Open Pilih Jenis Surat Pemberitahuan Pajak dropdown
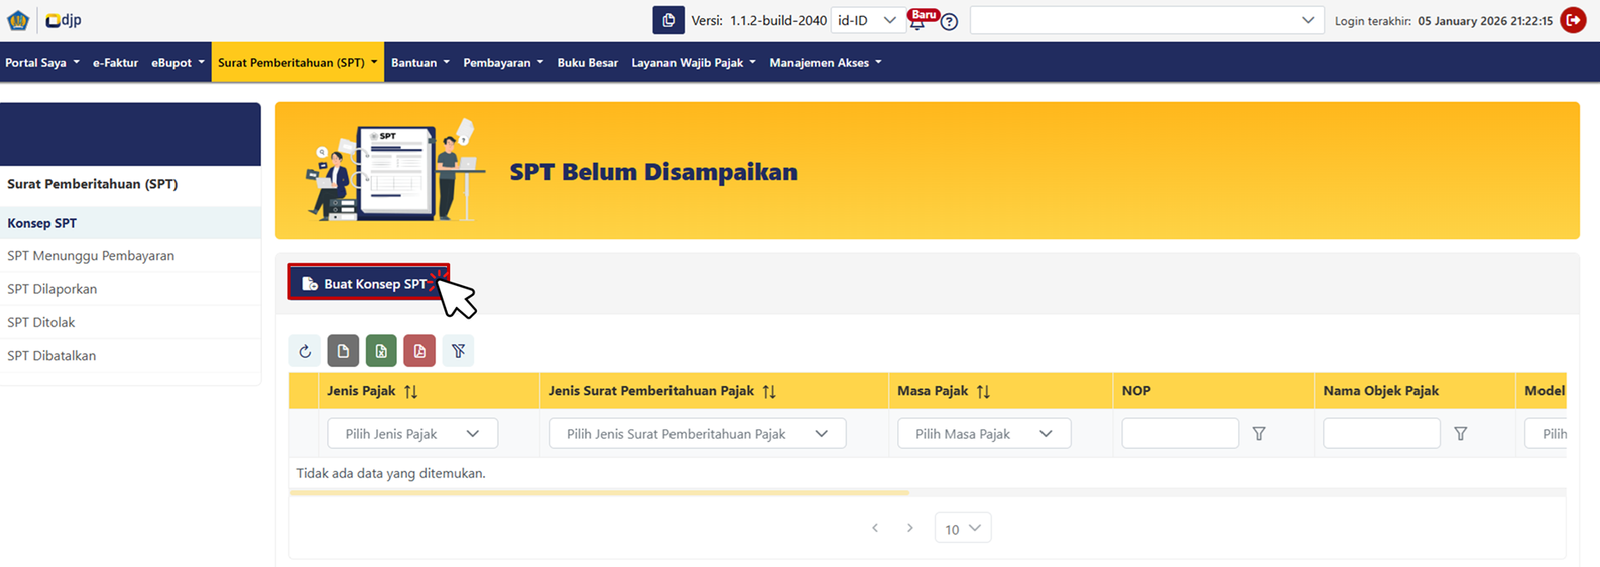The image size is (1600, 567). point(697,434)
